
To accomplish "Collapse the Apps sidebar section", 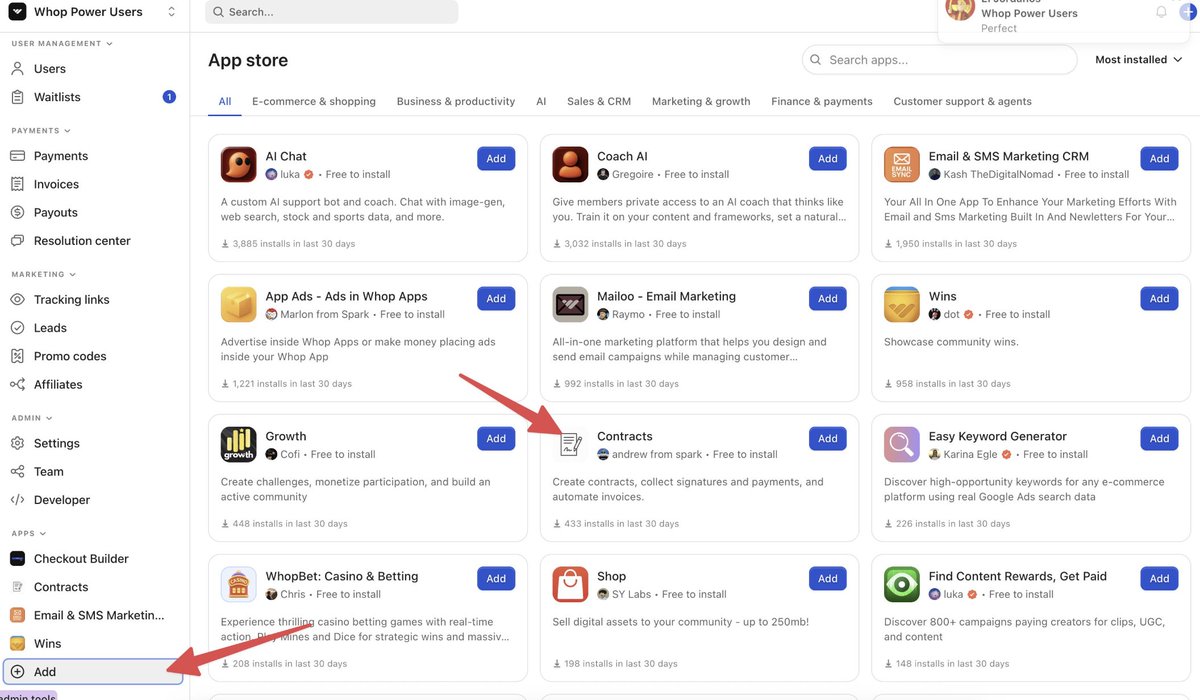I will (29, 534).
